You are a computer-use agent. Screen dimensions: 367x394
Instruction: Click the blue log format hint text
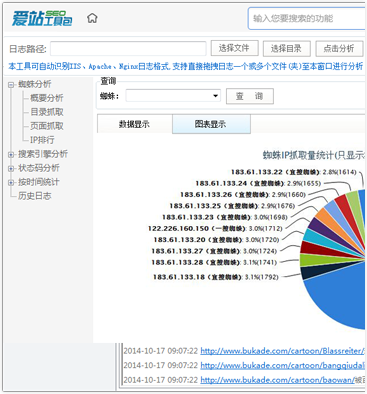click(185, 66)
